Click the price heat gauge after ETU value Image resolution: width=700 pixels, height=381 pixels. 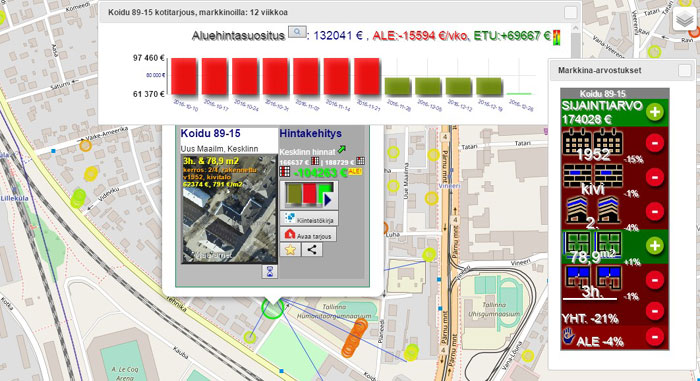557,37
